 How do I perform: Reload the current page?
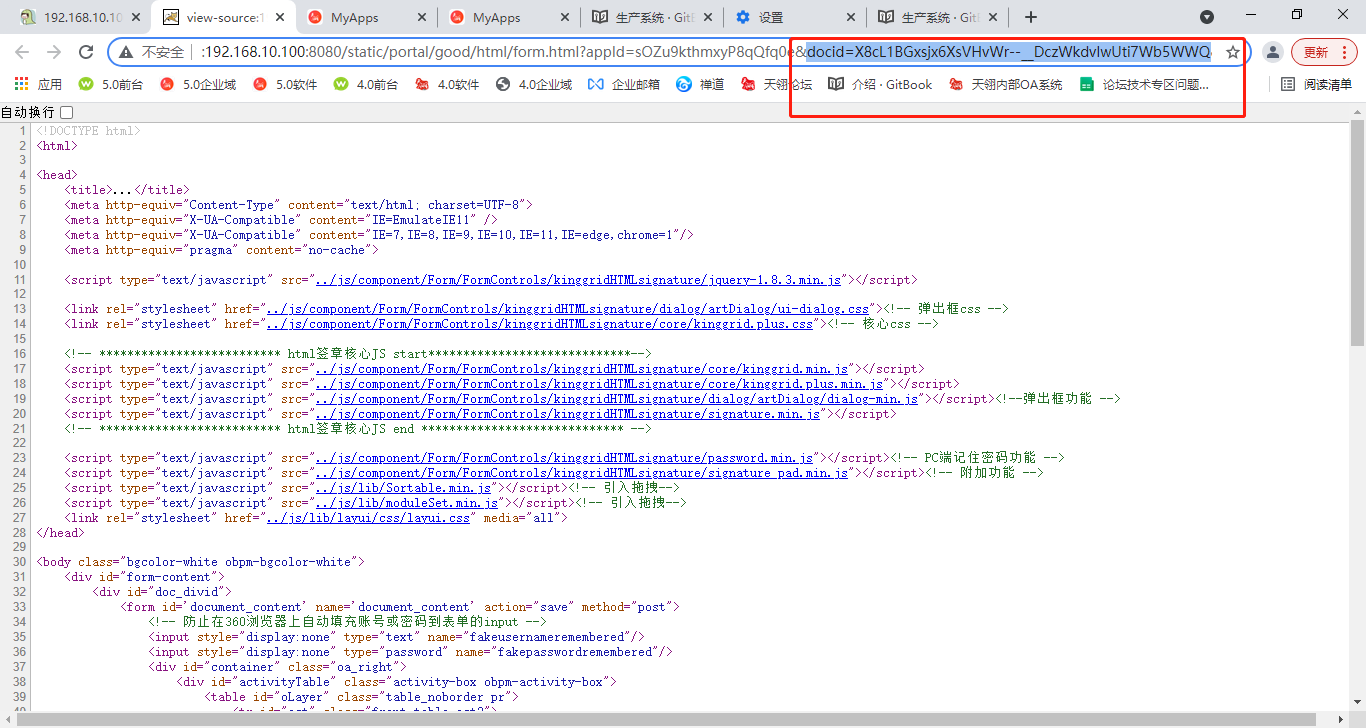pos(86,52)
